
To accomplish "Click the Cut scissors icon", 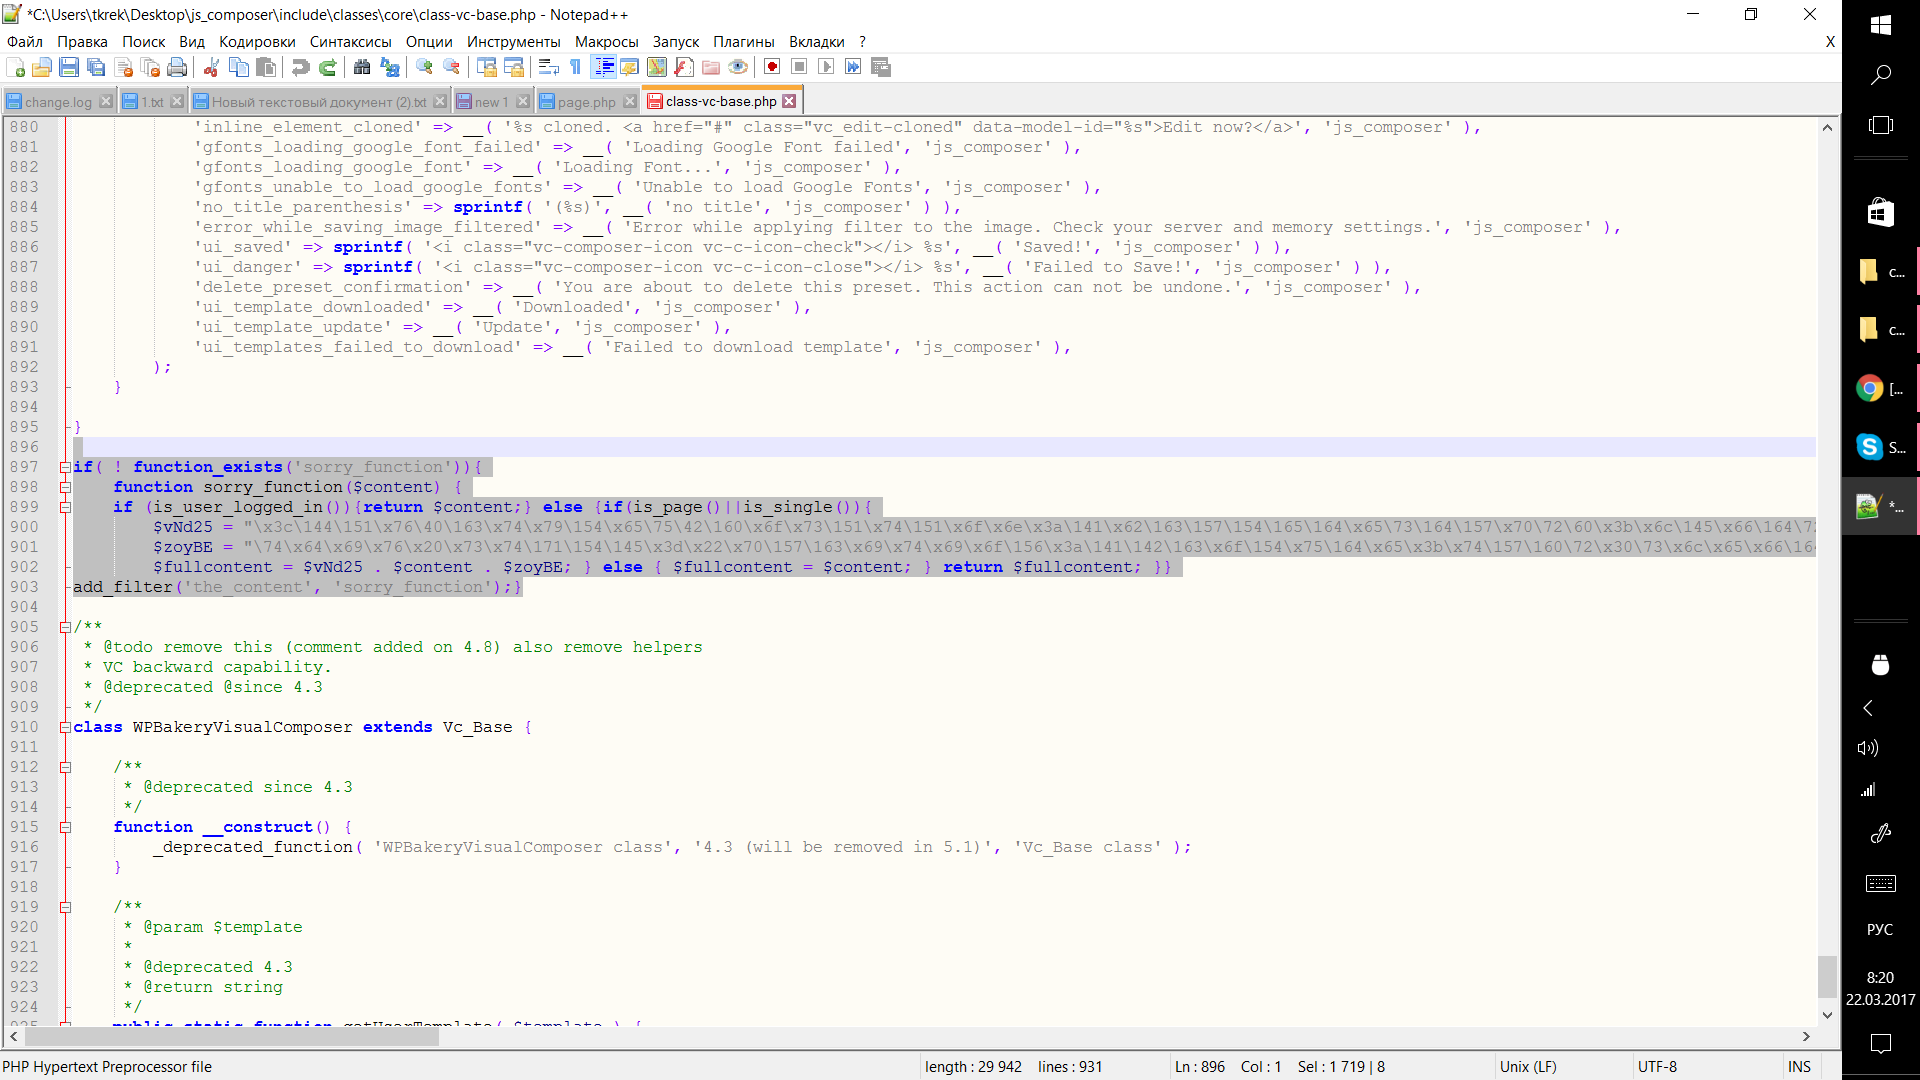I will pos(211,67).
